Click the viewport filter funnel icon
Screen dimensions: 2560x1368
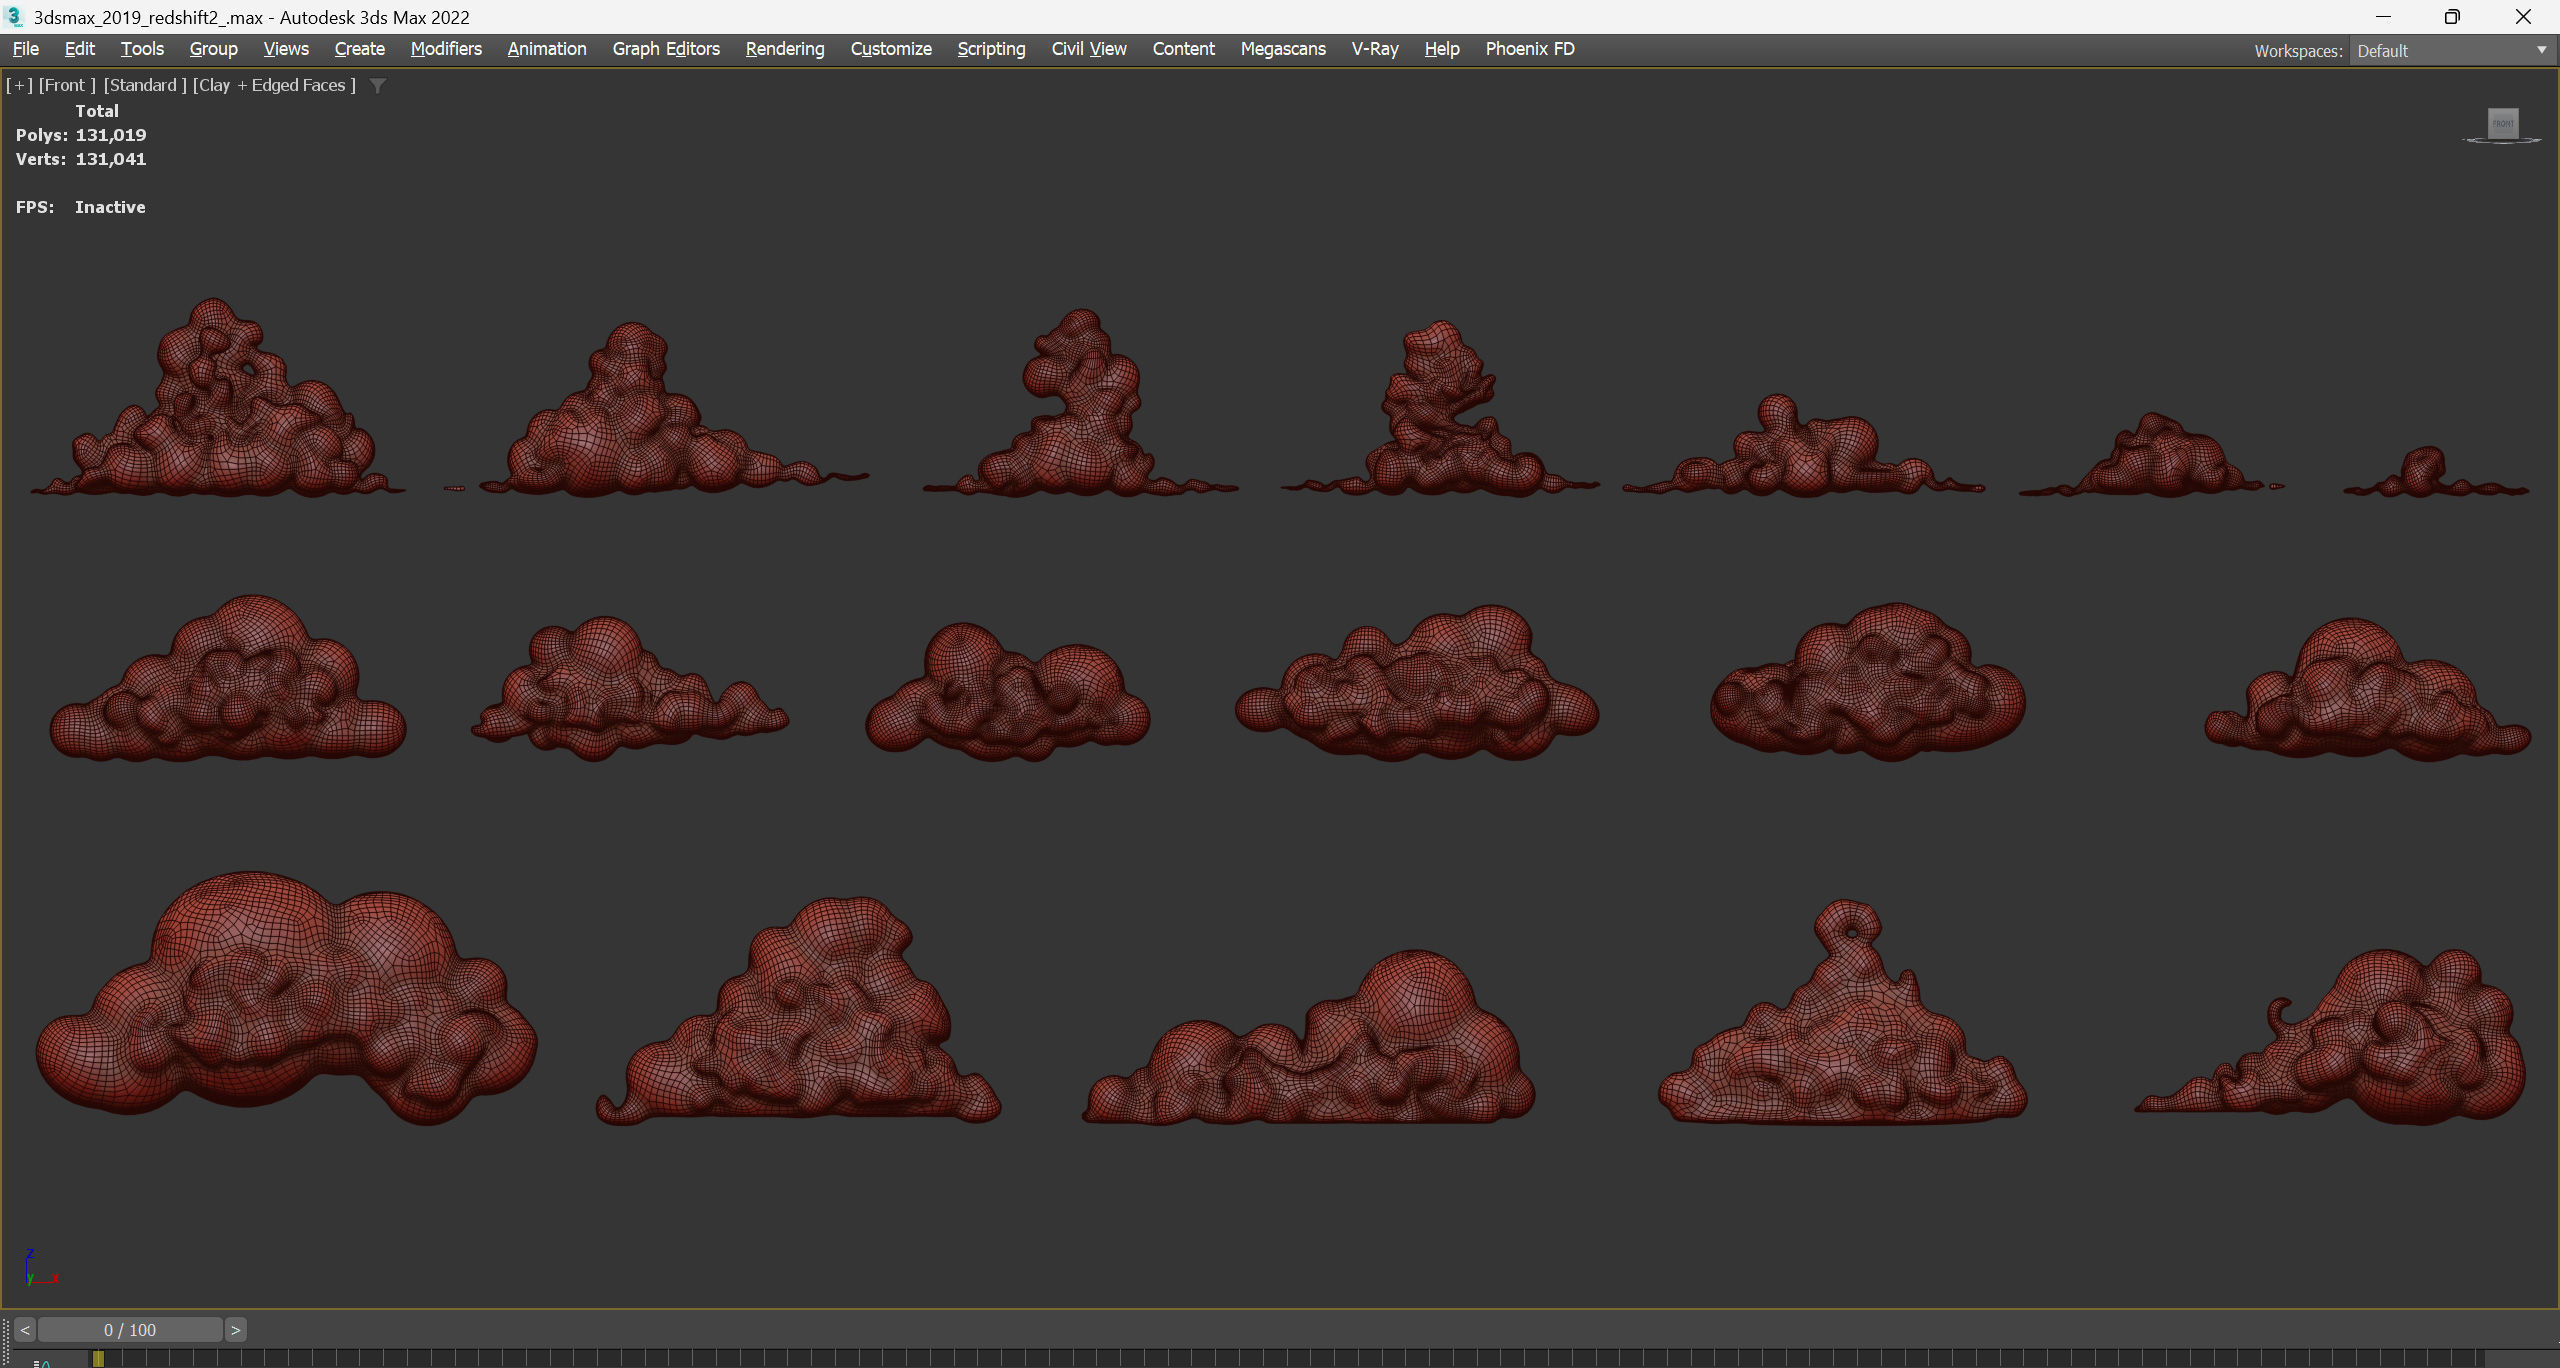[x=378, y=86]
